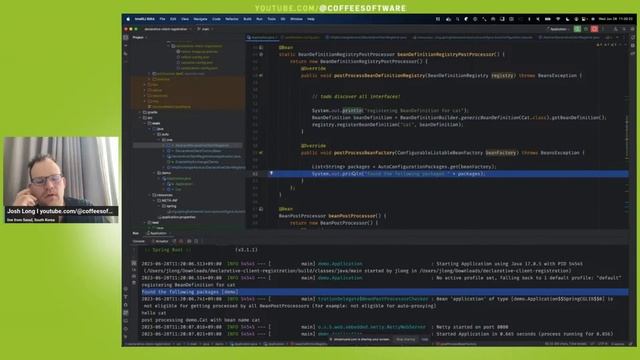Viewport: 640px width, 360px height.
Task: Open the Edit menu
Action: point(173,19)
